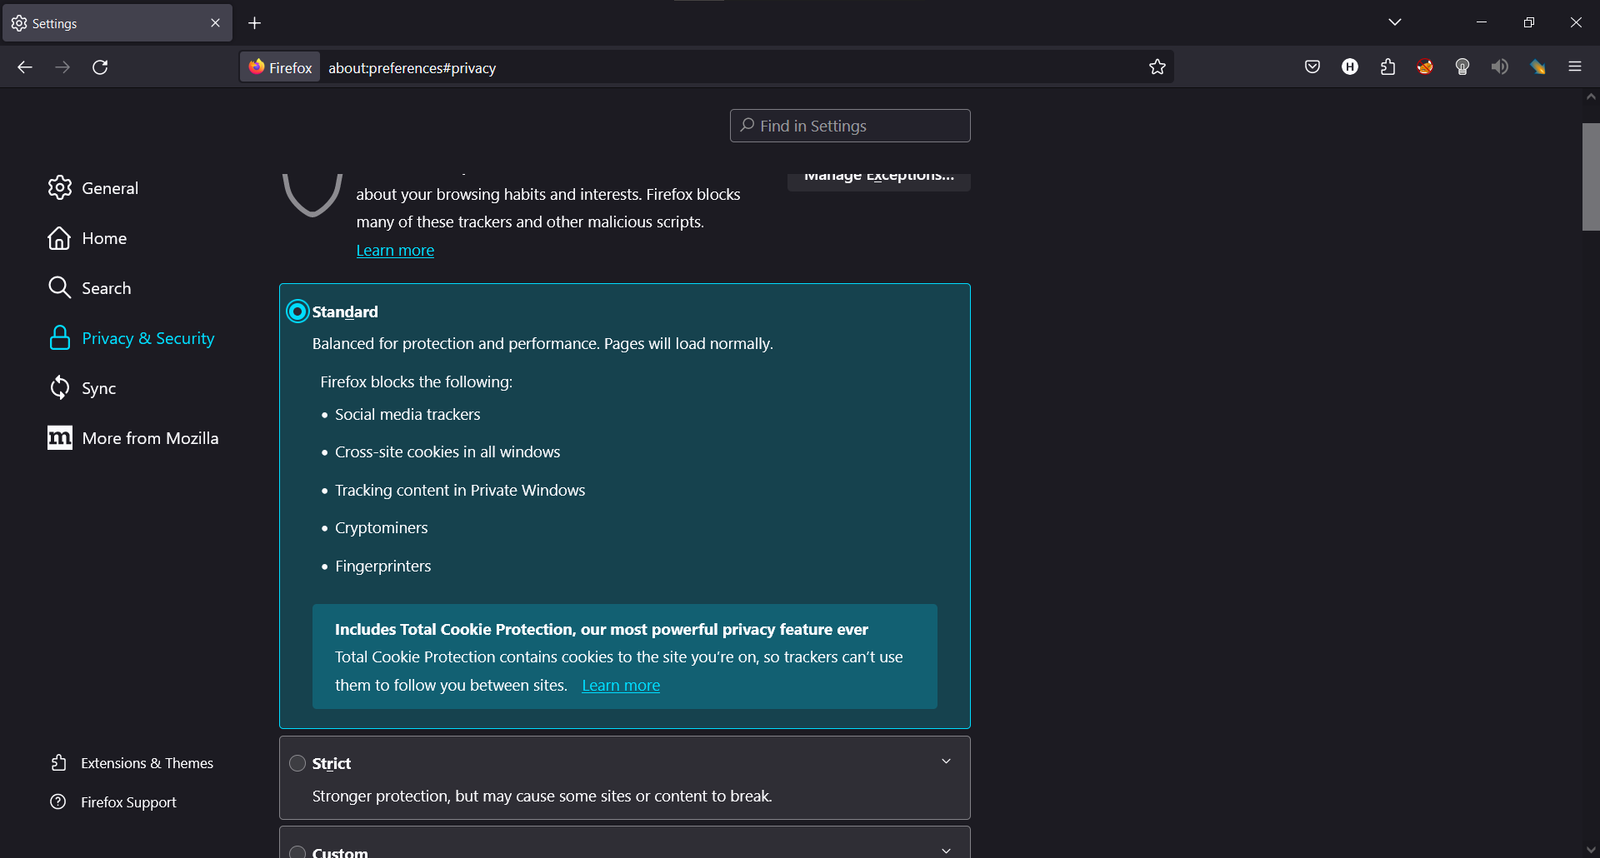Click the scrollbar up arrow
The width and height of the screenshot is (1600, 858).
click(x=1591, y=97)
